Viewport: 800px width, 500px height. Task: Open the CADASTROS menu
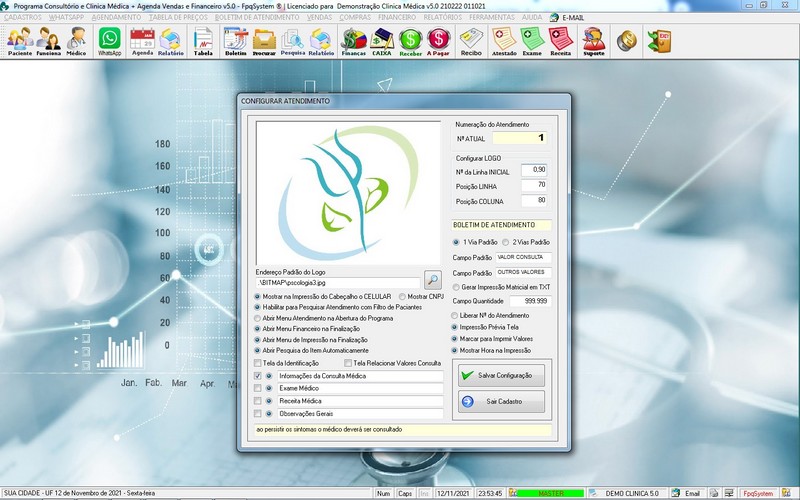click(23, 17)
